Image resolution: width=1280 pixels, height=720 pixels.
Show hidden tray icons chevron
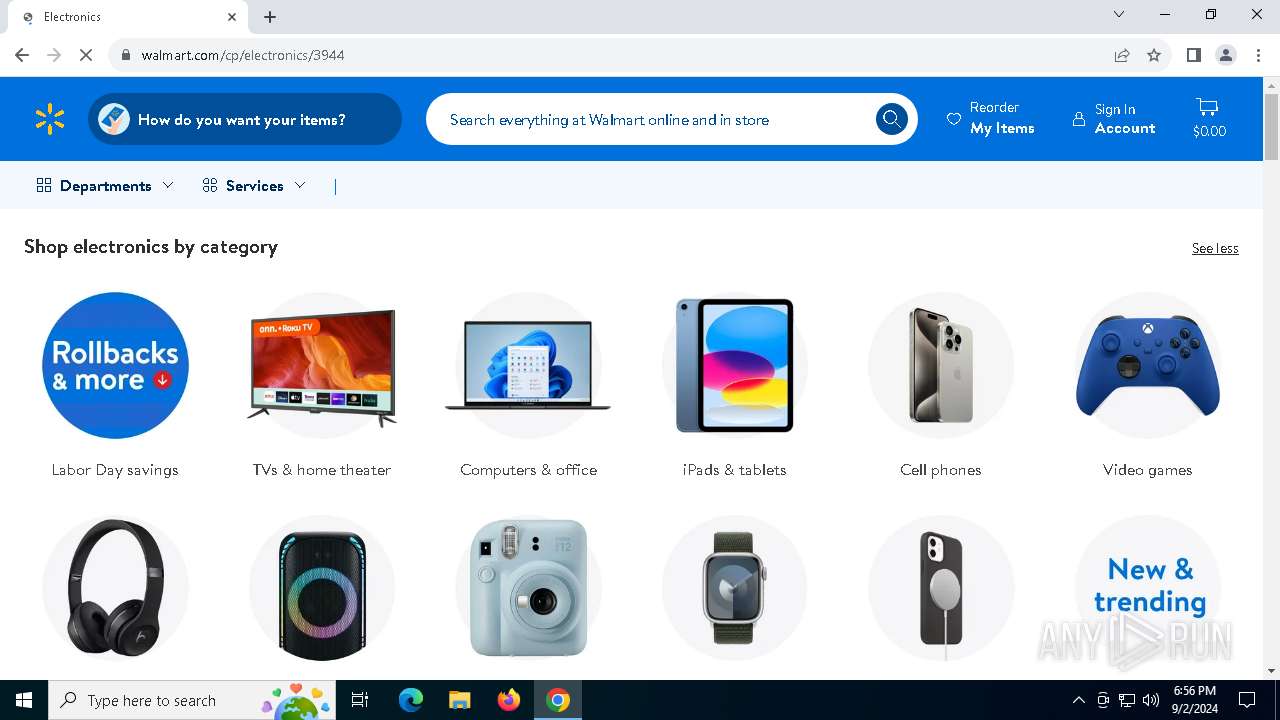(1078, 700)
